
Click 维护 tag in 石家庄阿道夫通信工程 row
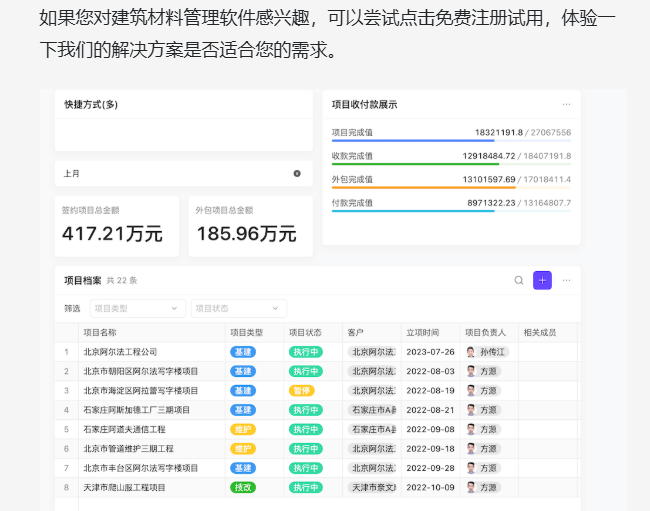tap(243, 429)
